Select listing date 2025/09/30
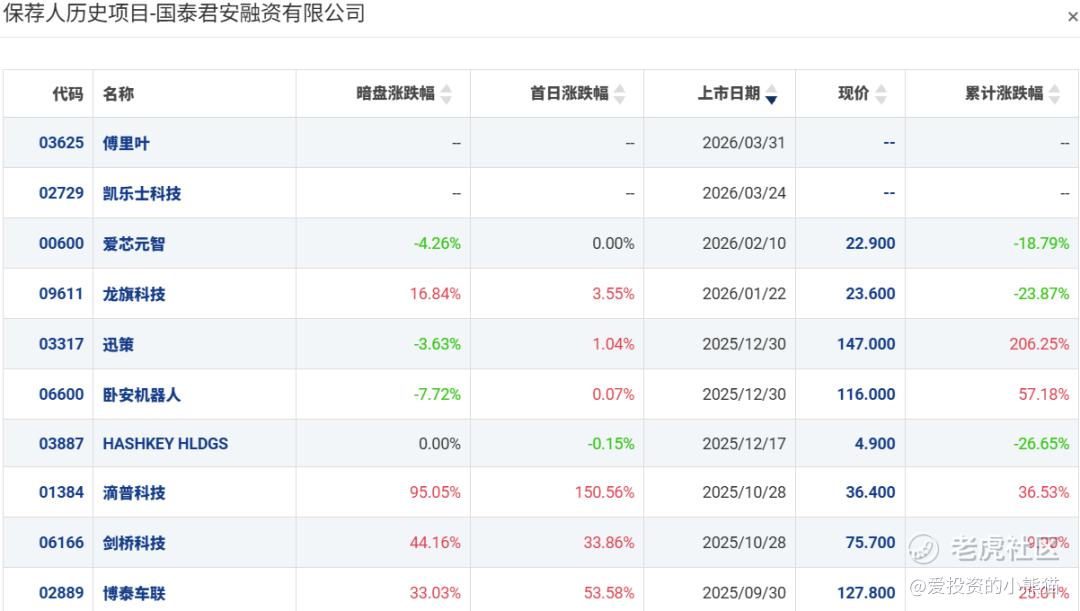Screen dimensions: 1080x611 tap(744, 592)
